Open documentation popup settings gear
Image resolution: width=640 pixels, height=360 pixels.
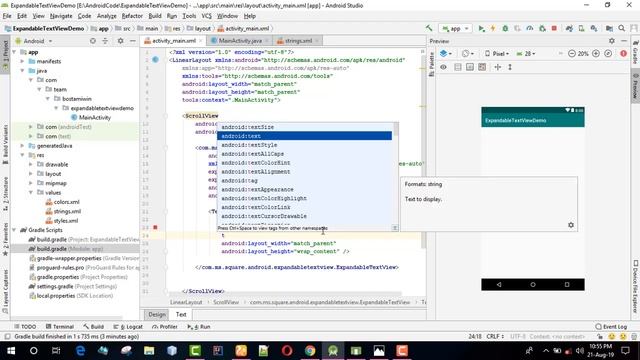click(x=571, y=225)
